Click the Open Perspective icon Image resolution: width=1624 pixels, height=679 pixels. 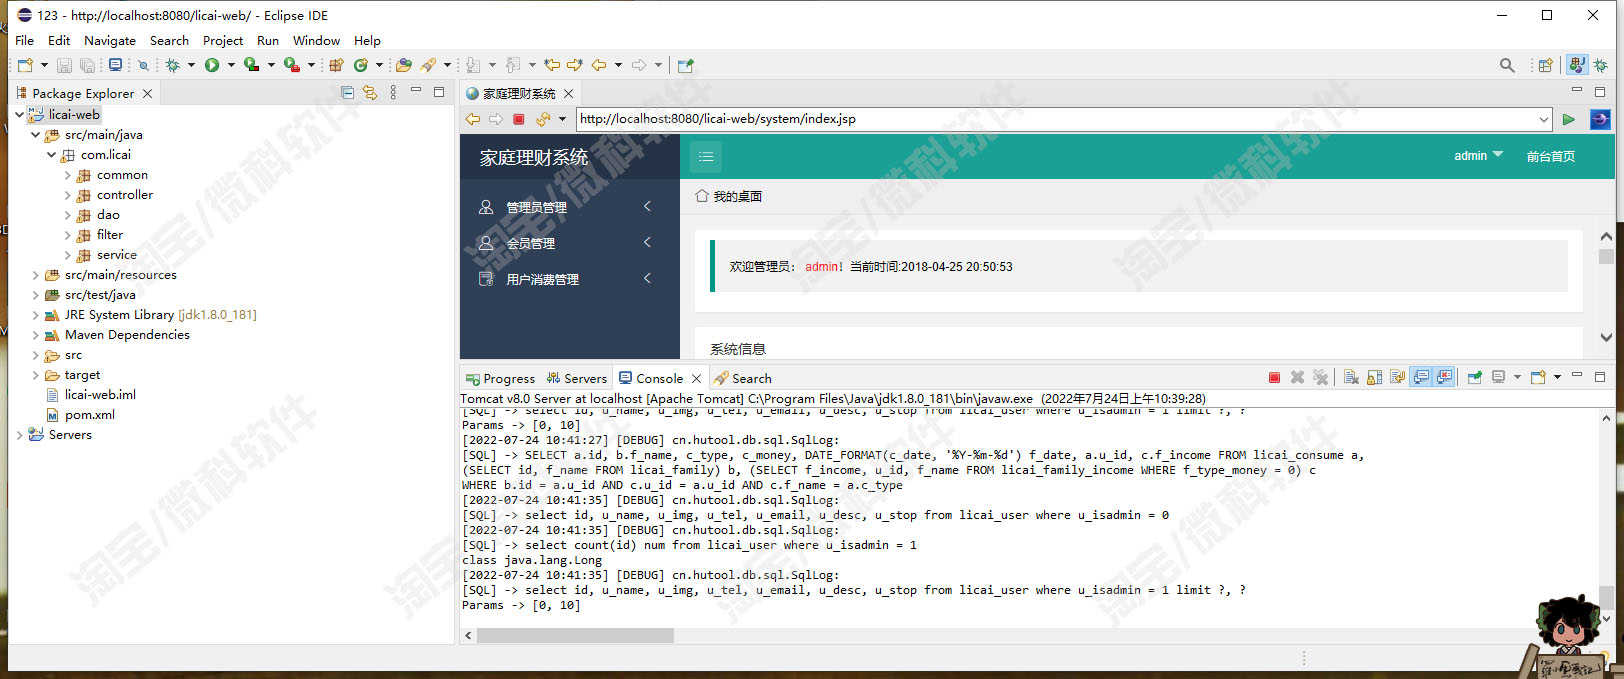click(x=1545, y=65)
